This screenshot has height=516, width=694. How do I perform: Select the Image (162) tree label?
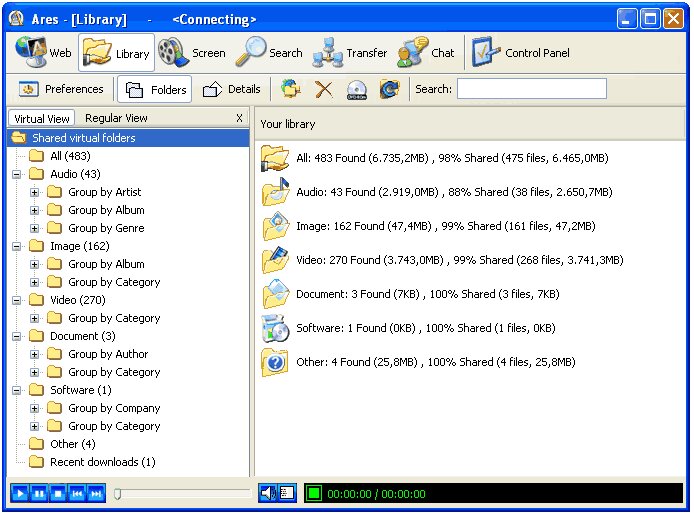coord(80,246)
